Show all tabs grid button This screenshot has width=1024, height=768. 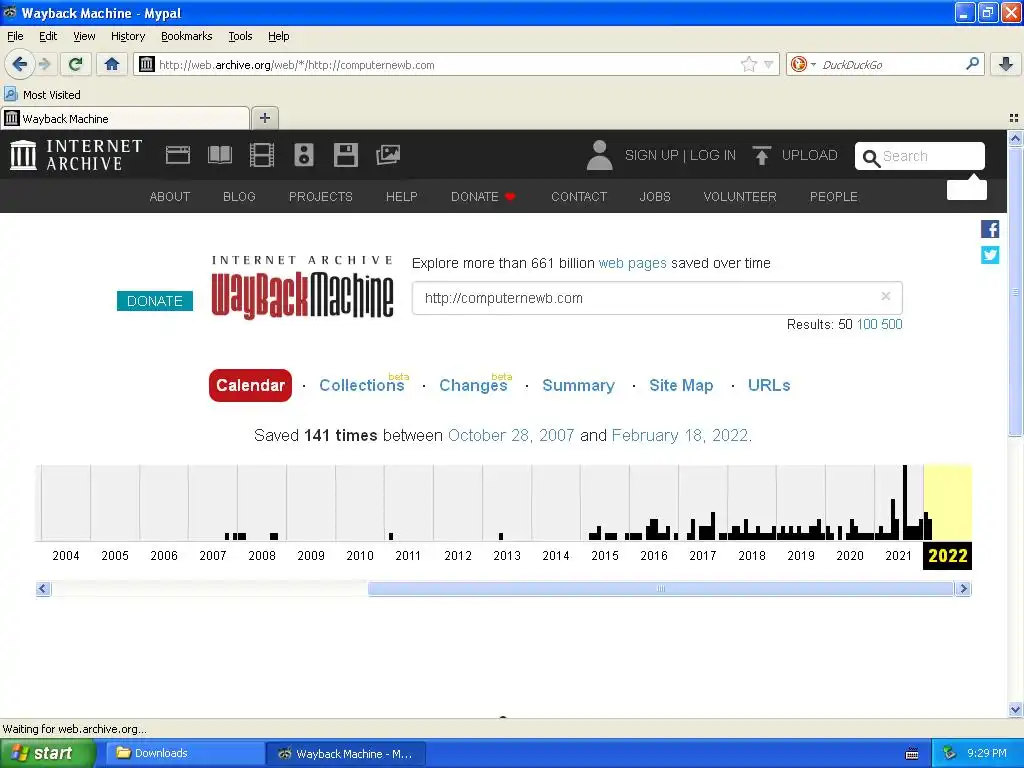click(1014, 118)
